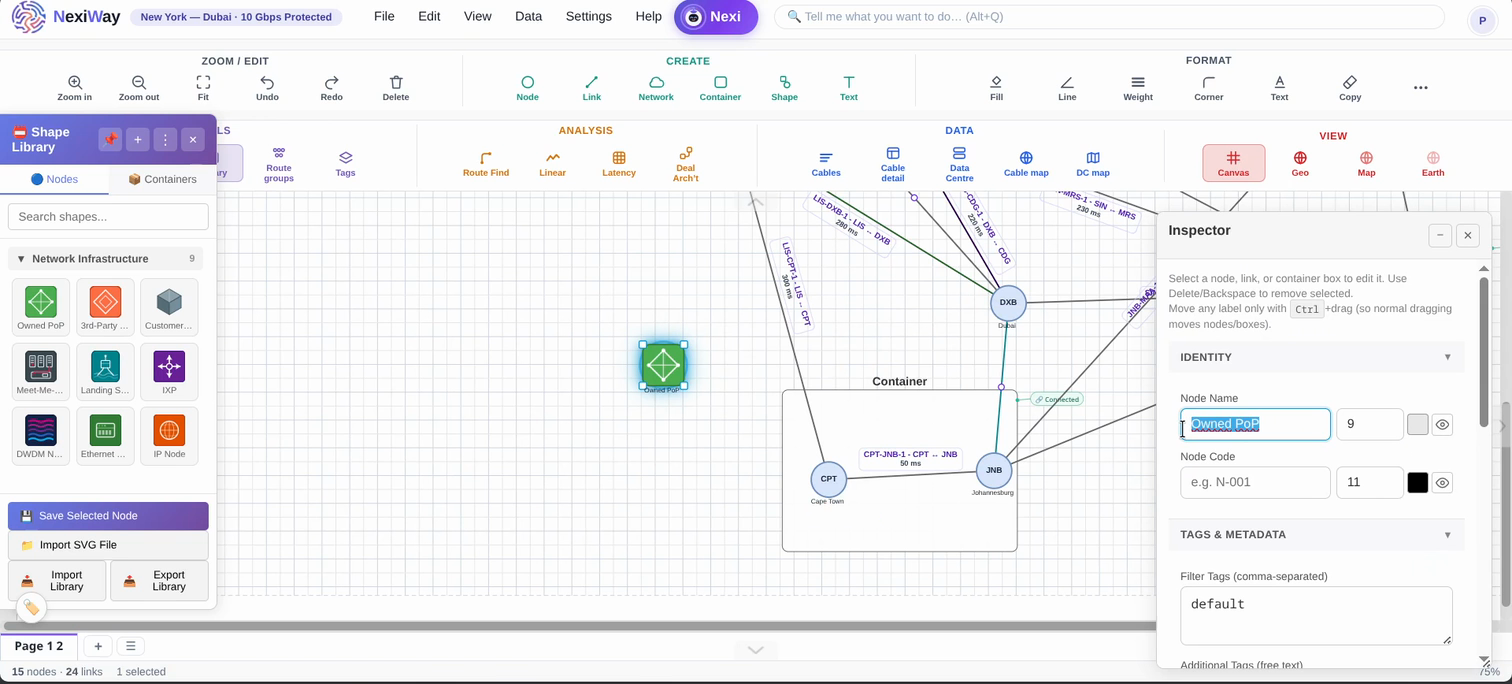Click Import SVG File button

coord(108,545)
